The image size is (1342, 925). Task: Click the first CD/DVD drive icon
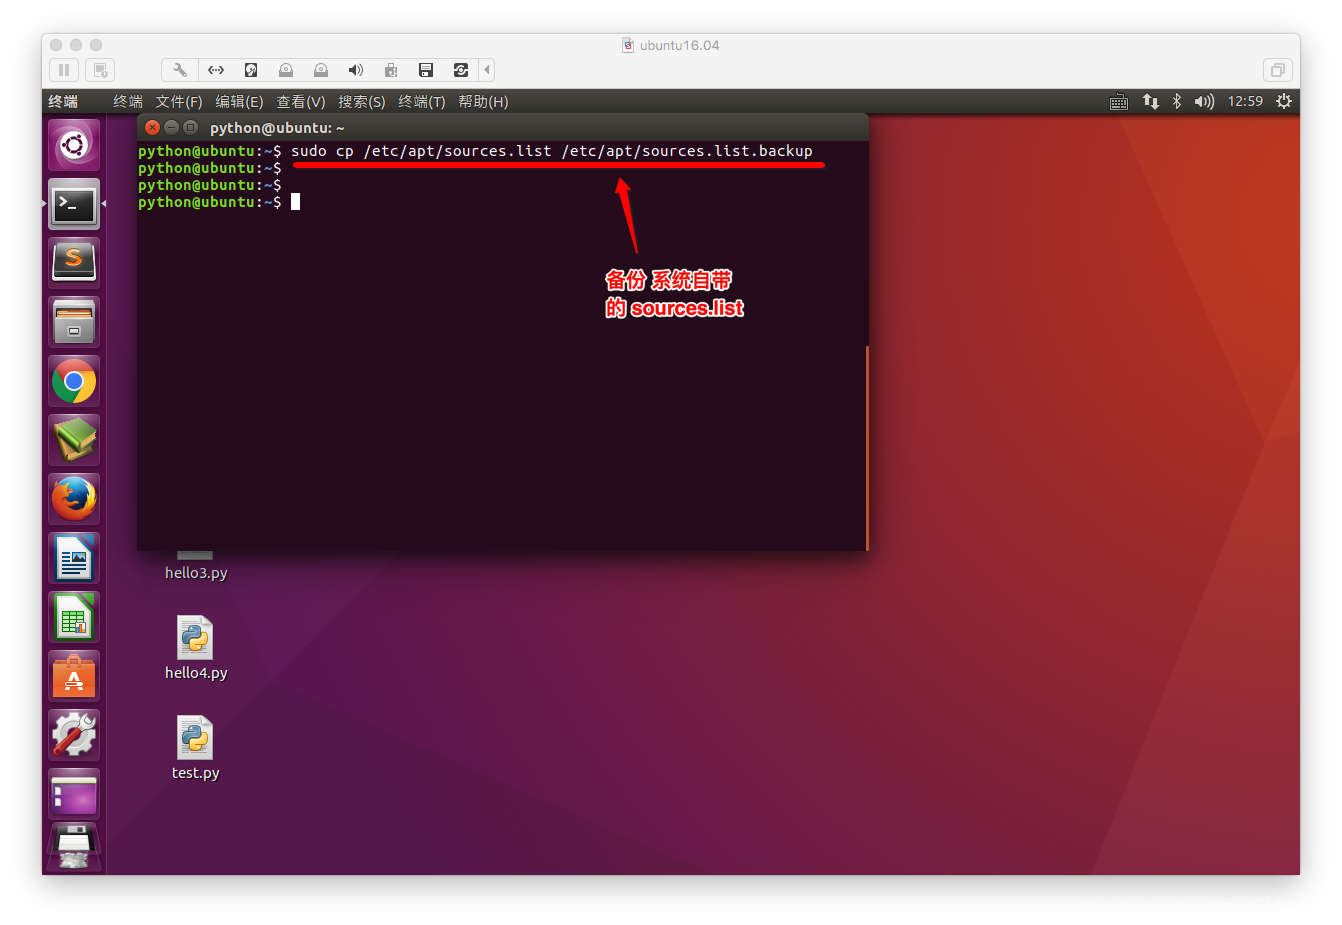coord(286,70)
